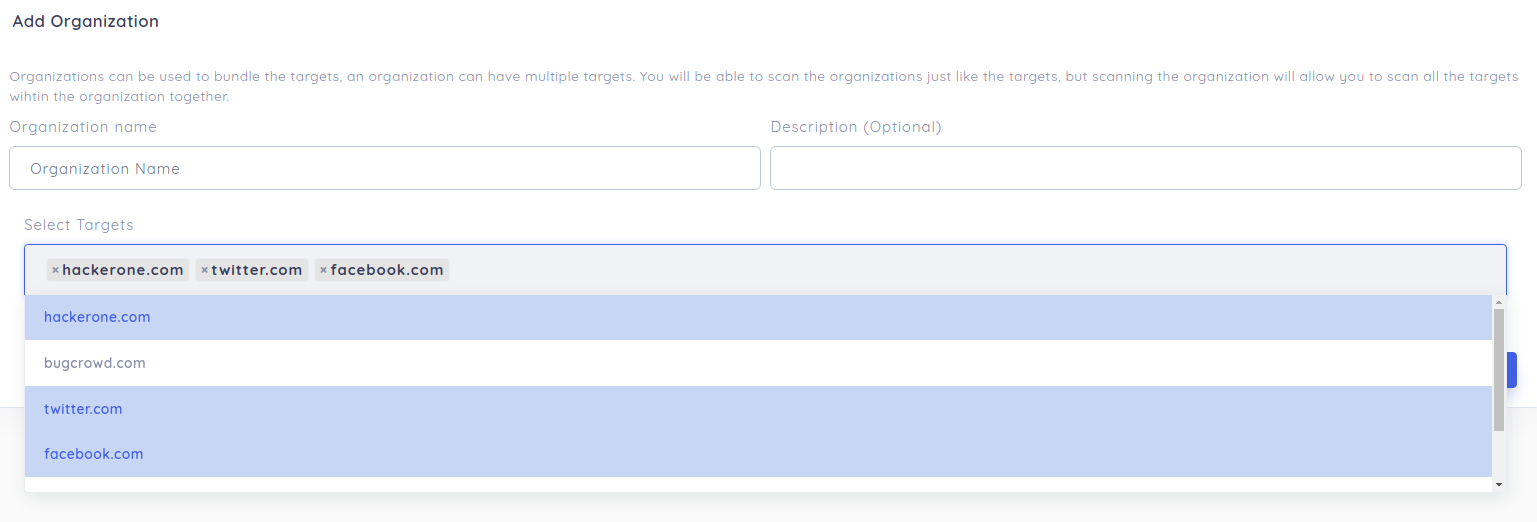1537x522 pixels.
Task: Click the Description (Optional) text field
Action: tap(1145, 169)
